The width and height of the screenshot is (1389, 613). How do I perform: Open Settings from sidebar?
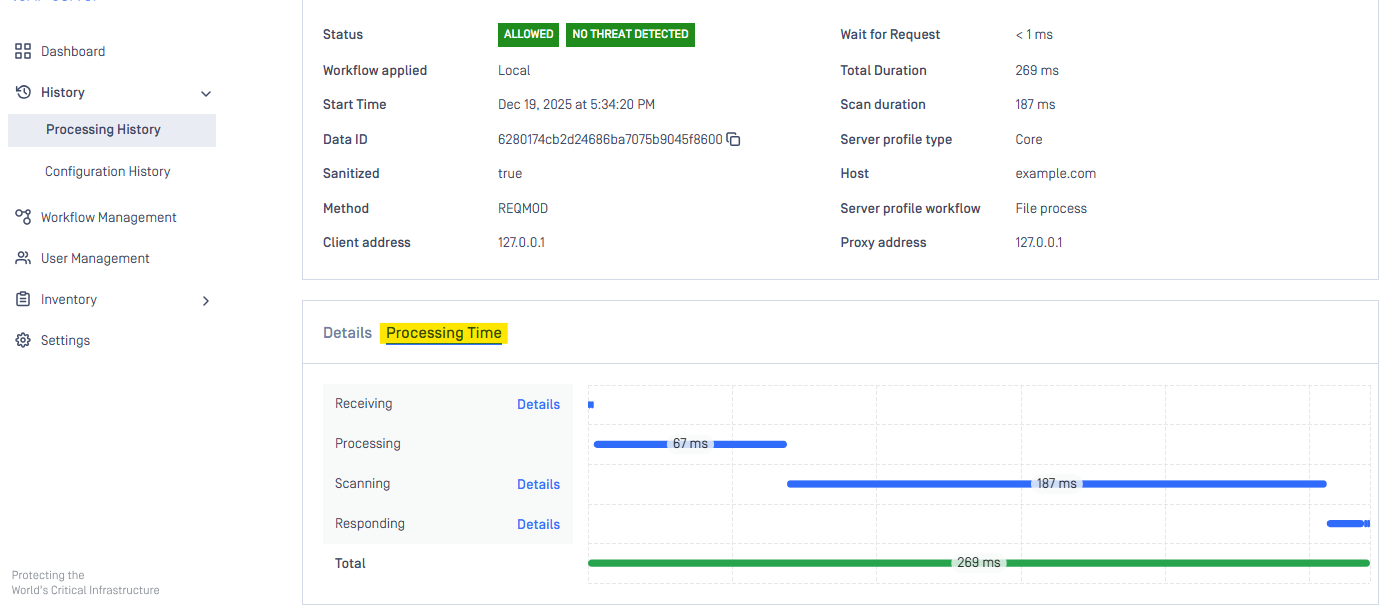65,340
